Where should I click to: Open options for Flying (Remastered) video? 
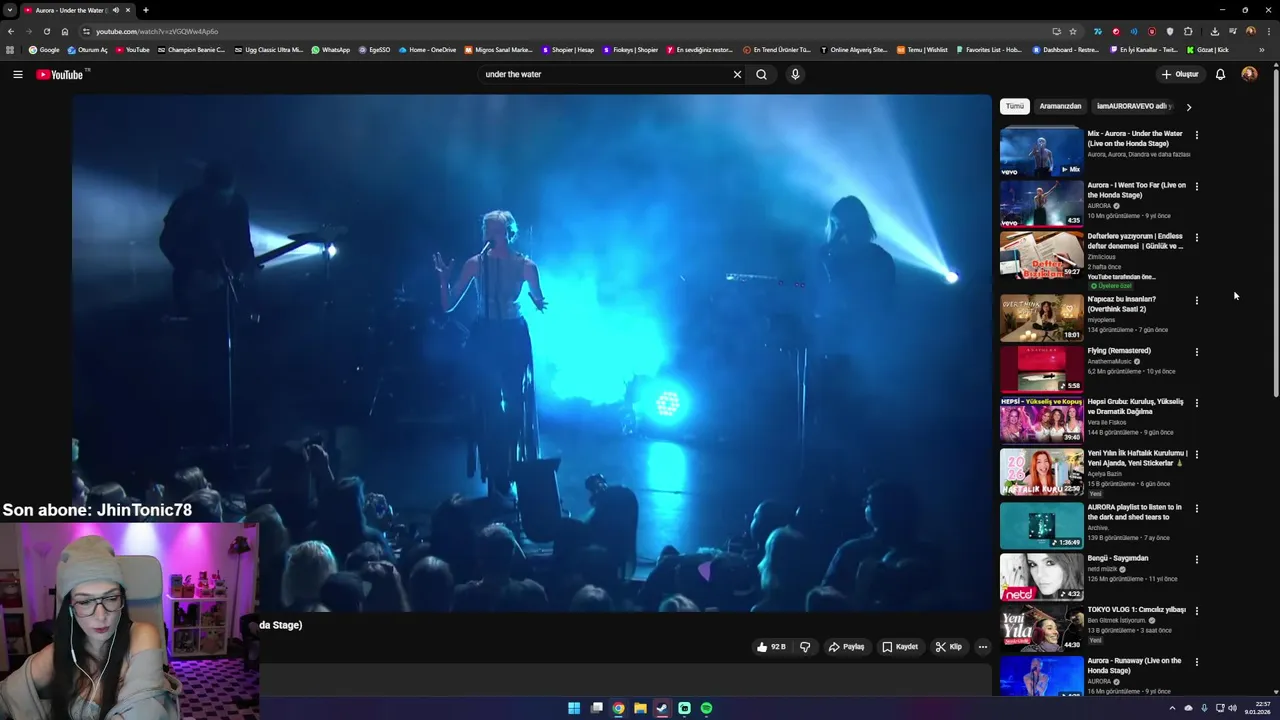click(x=1196, y=352)
